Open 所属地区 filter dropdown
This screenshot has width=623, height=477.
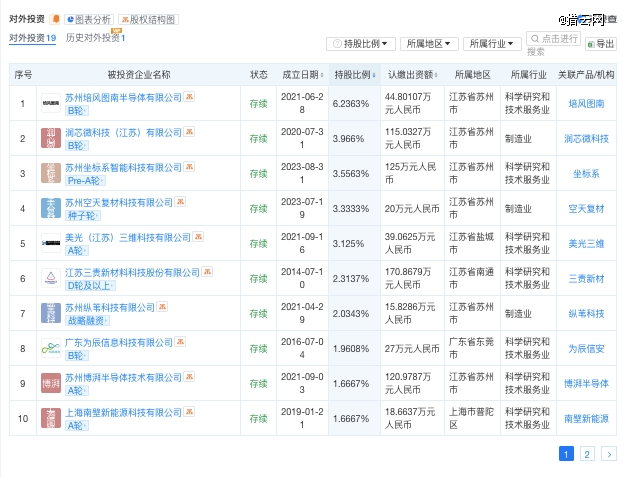click(x=429, y=44)
